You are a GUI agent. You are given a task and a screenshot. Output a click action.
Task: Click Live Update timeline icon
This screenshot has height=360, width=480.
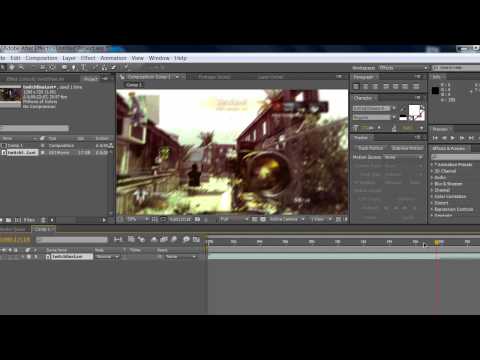tap(131, 239)
